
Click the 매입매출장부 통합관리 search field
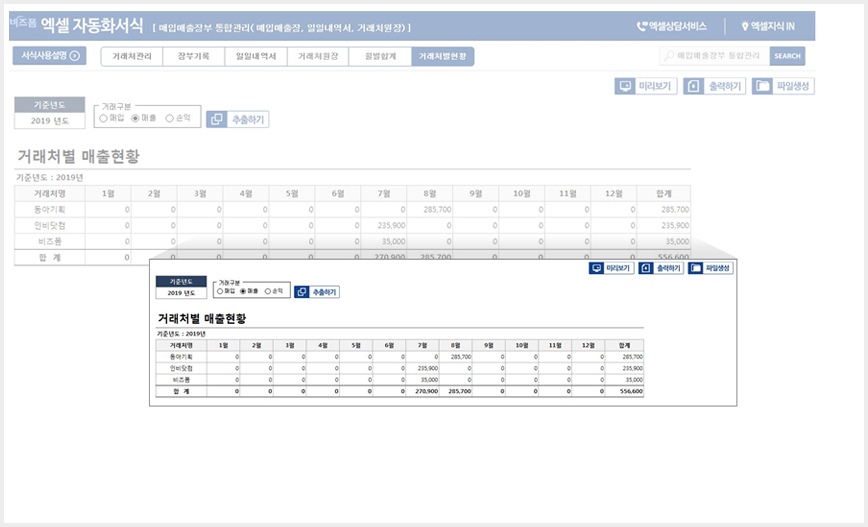pos(715,56)
